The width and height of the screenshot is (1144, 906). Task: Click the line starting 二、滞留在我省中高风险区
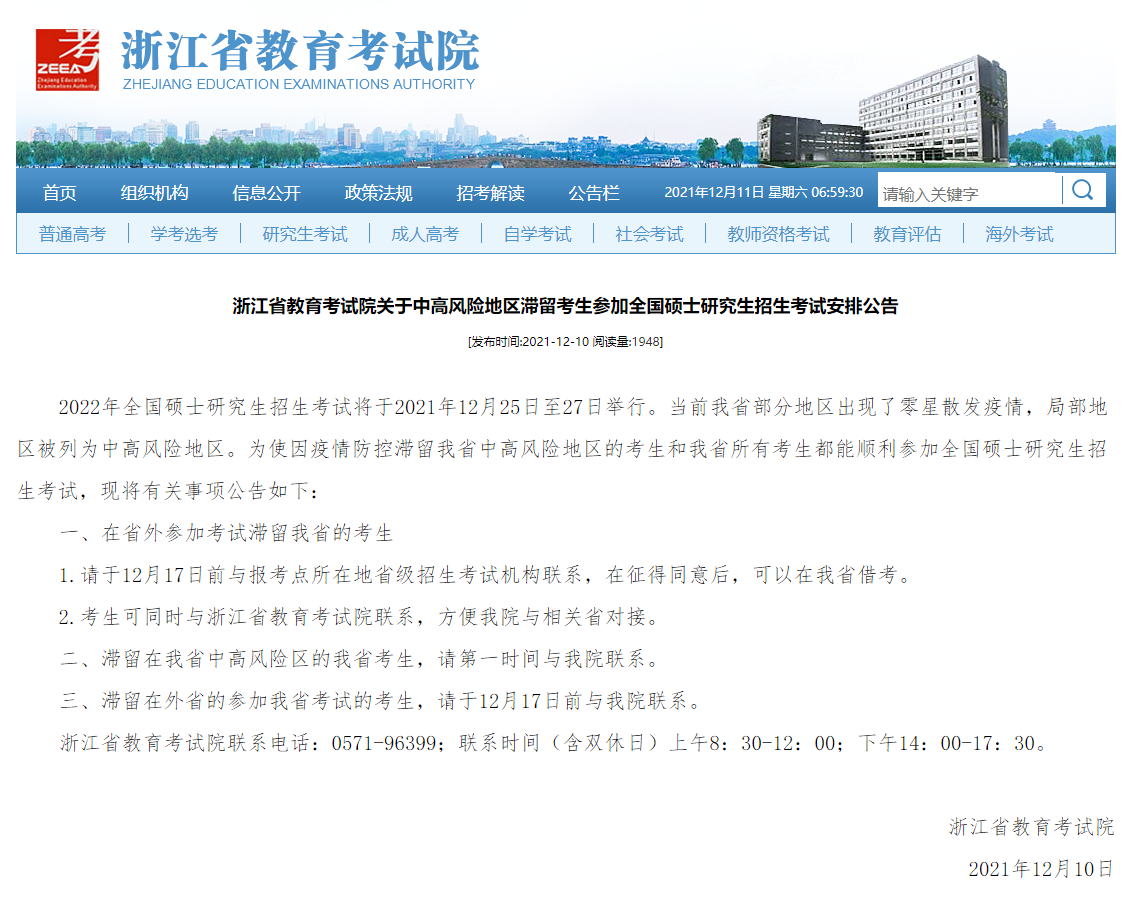tap(360, 659)
